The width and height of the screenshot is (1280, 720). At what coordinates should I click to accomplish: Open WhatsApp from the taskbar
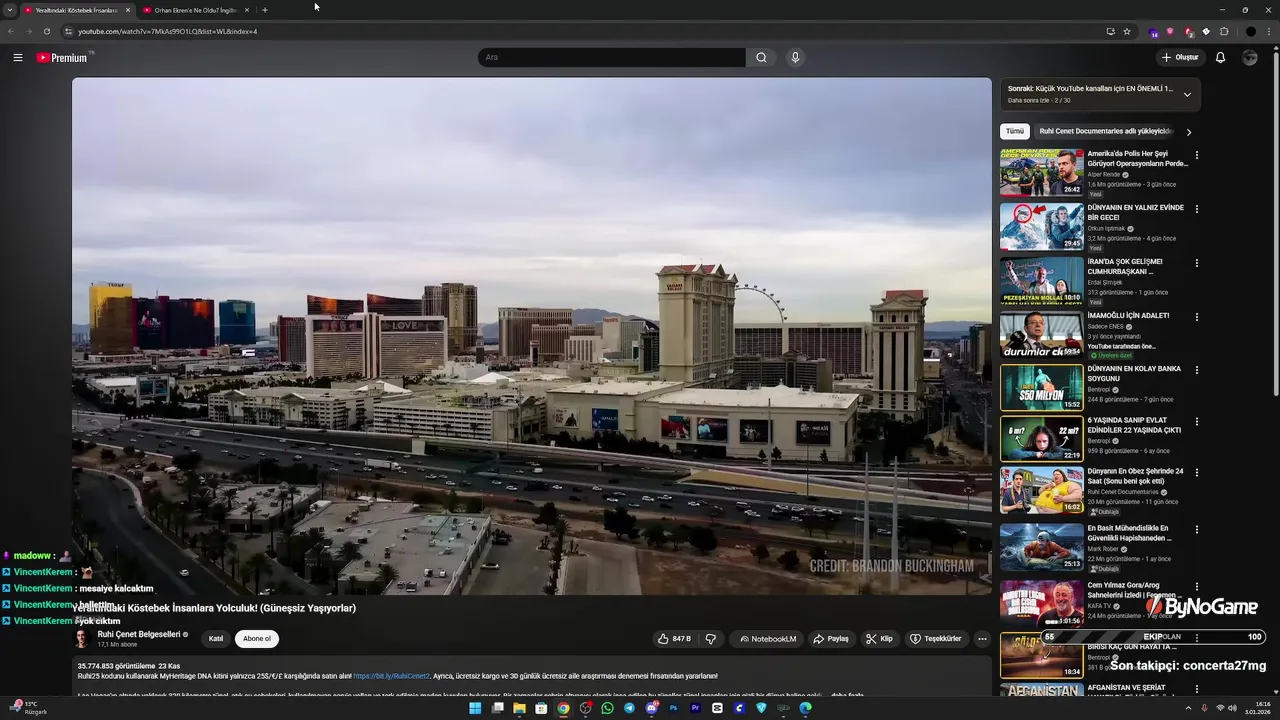click(x=607, y=708)
